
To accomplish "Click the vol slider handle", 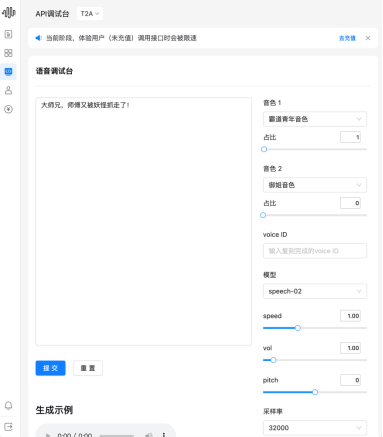I will [273, 360].
